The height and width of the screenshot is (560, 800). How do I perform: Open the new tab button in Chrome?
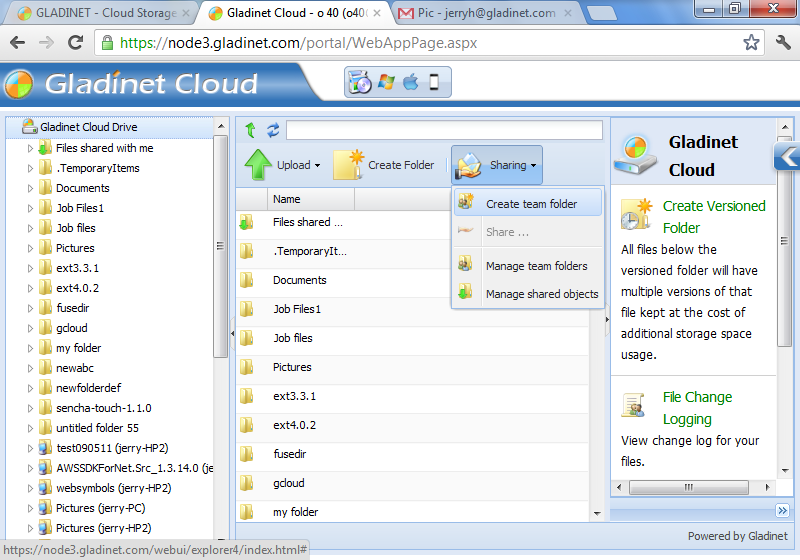(602, 13)
